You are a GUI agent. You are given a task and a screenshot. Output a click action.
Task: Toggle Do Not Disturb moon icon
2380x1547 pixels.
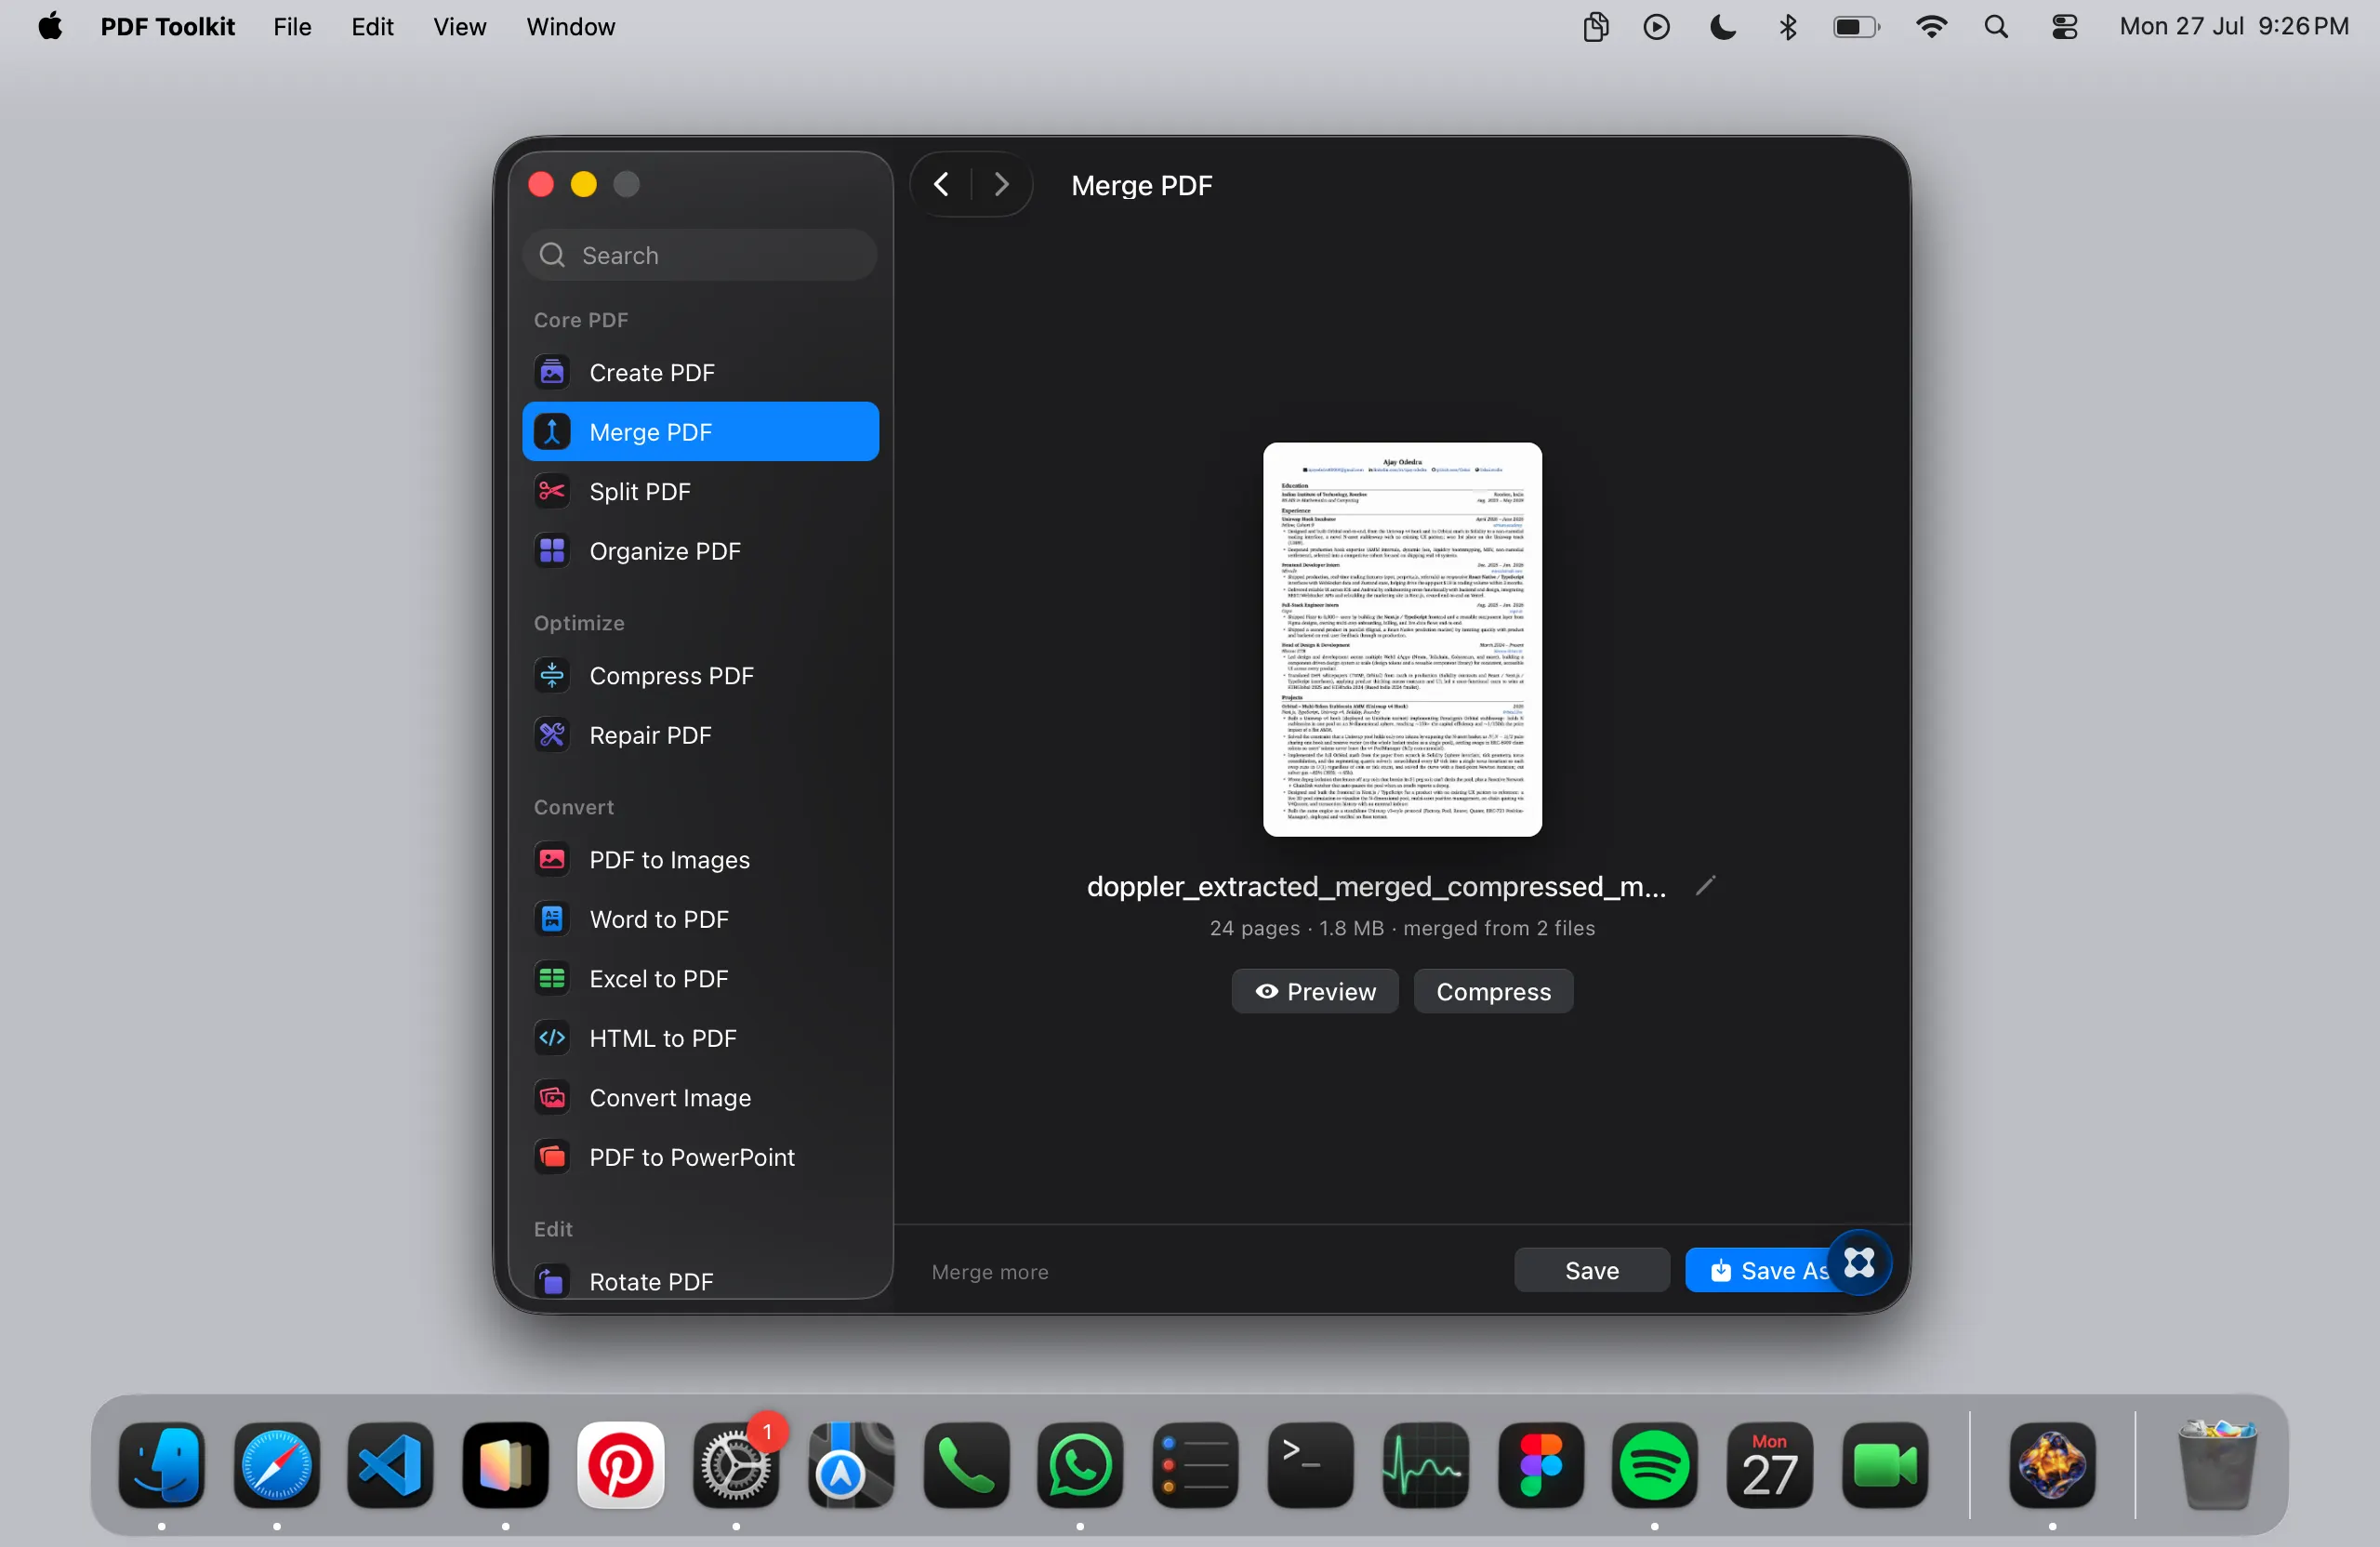[1722, 27]
